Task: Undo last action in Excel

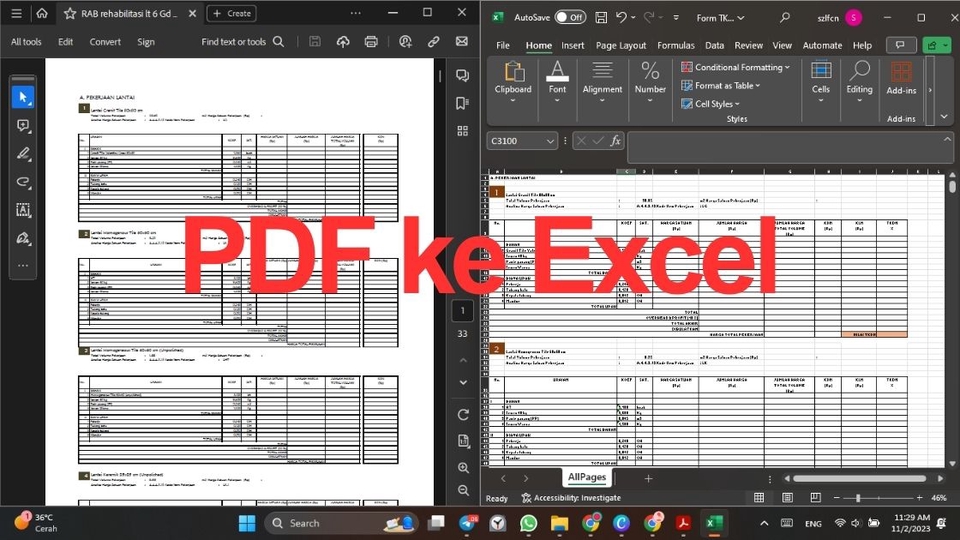Action: point(621,17)
